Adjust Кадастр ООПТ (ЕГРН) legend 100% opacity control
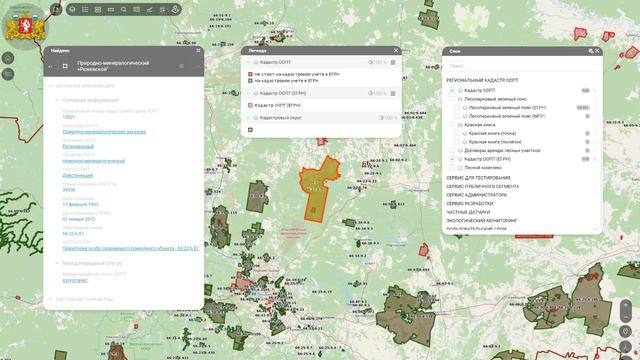The image size is (640, 360). click(377, 93)
